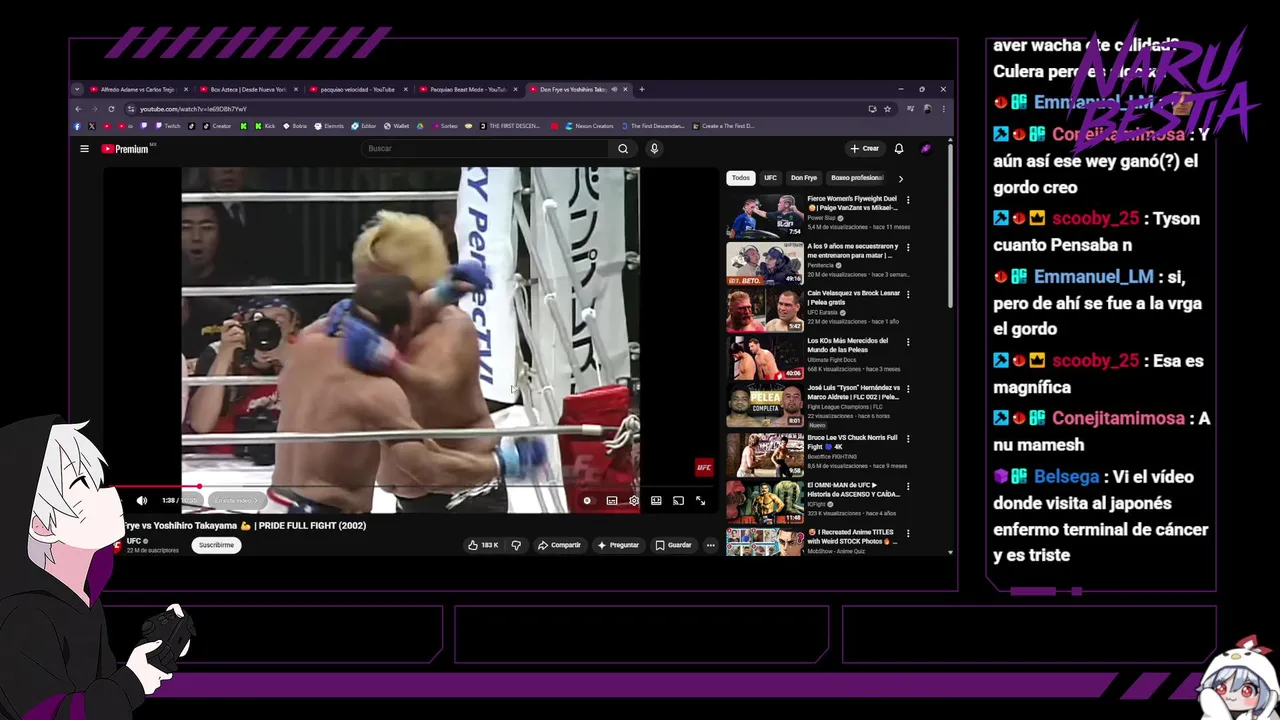The image size is (1280, 720).
Task: Open the Kick bookmark in bookmarks bar
Action: 265,126
